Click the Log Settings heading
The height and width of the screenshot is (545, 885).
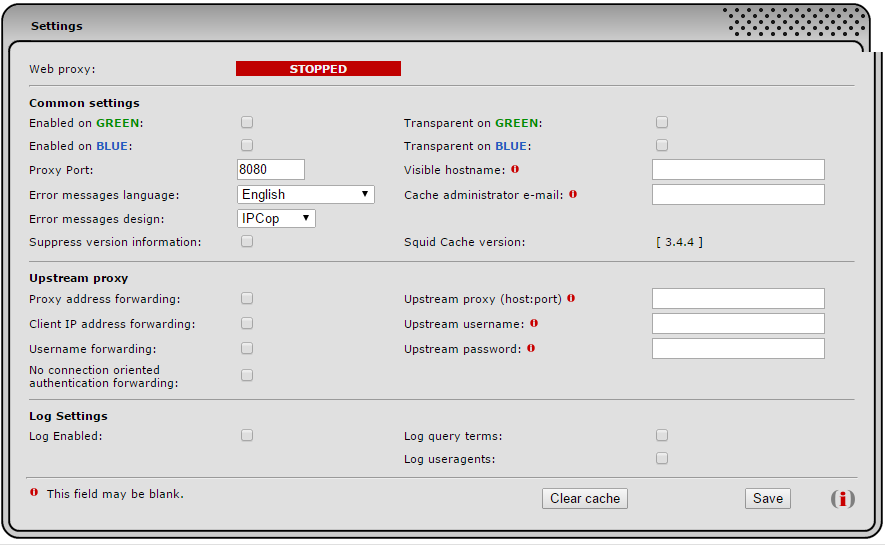click(68, 416)
